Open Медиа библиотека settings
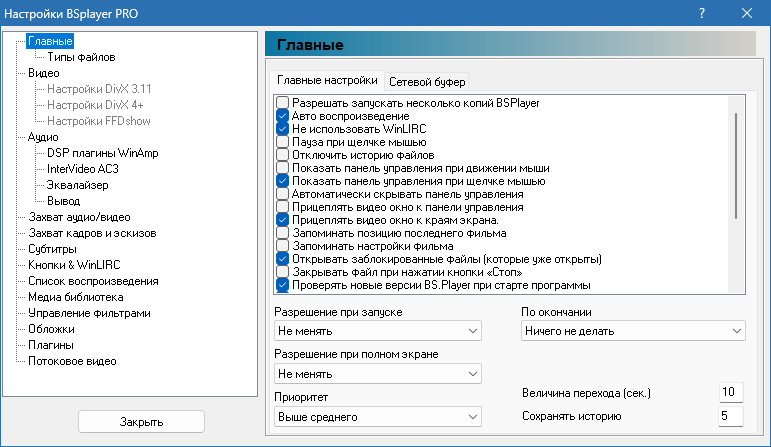Viewport: 771px width, 447px height. pyautogui.click(x=76, y=297)
